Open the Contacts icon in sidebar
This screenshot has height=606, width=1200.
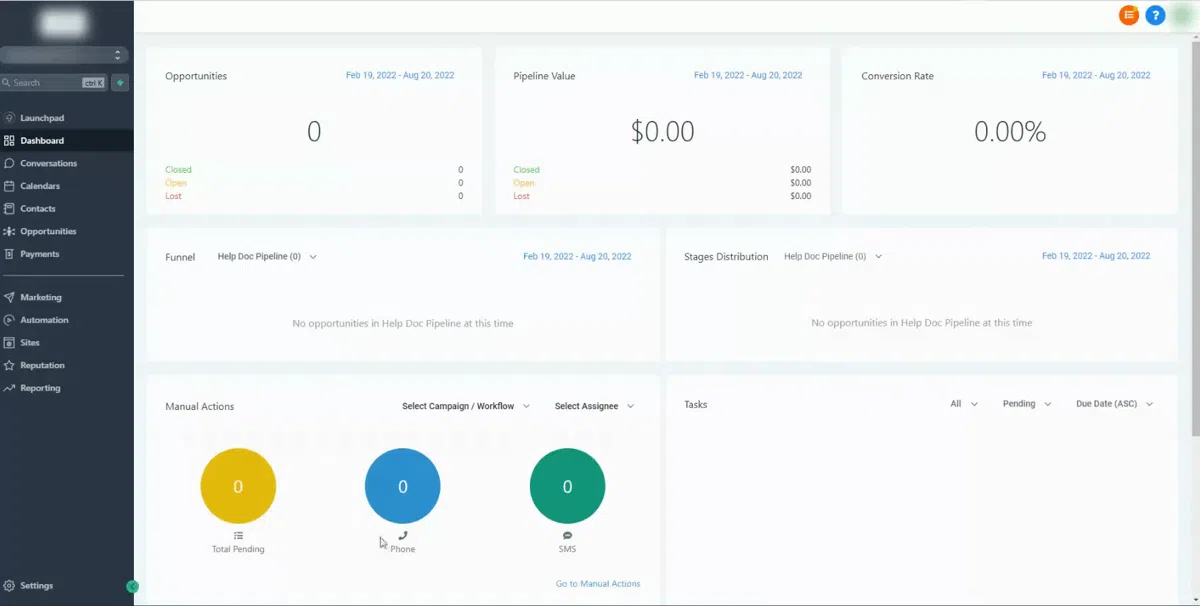click(9, 209)
